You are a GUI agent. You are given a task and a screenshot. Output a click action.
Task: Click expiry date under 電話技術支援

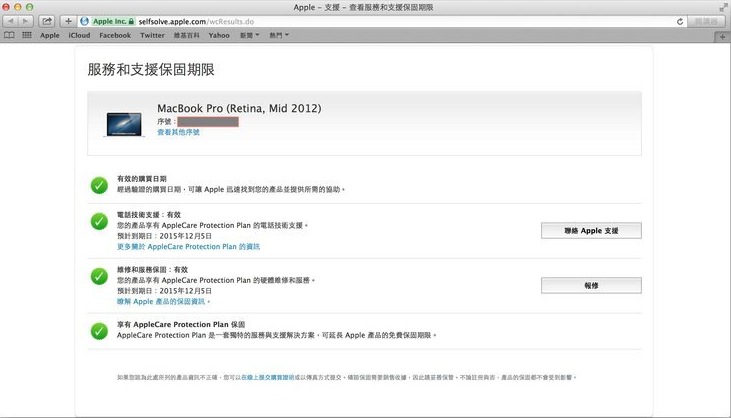(x=164, y=236)
